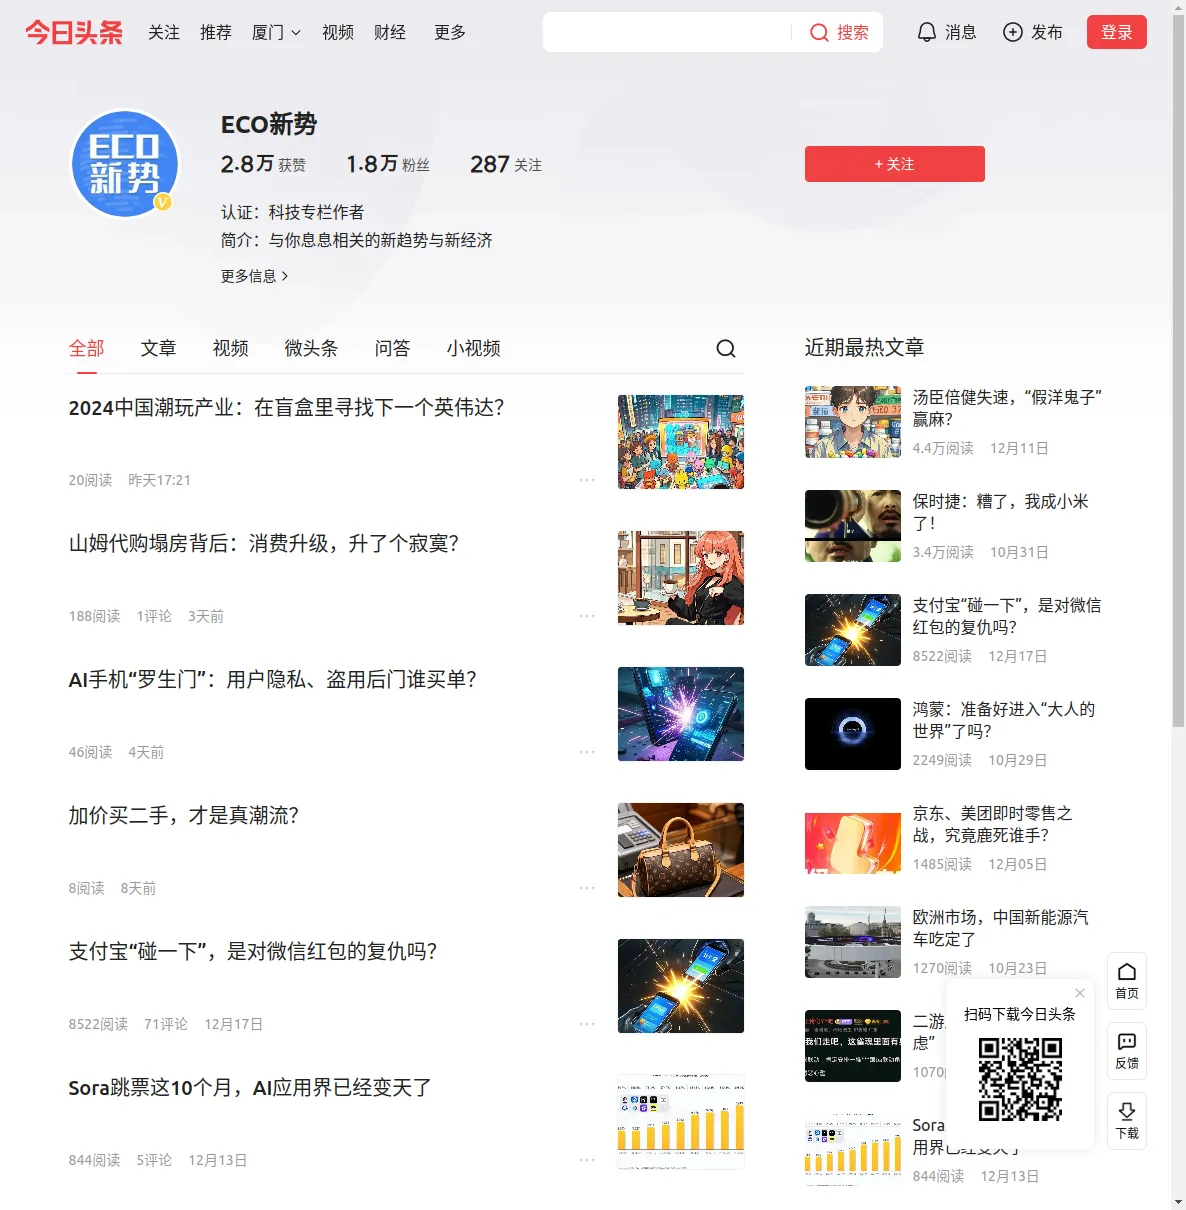Open the 关注 navigation item
The image size is (1186, 1210).
pos(164,33)
